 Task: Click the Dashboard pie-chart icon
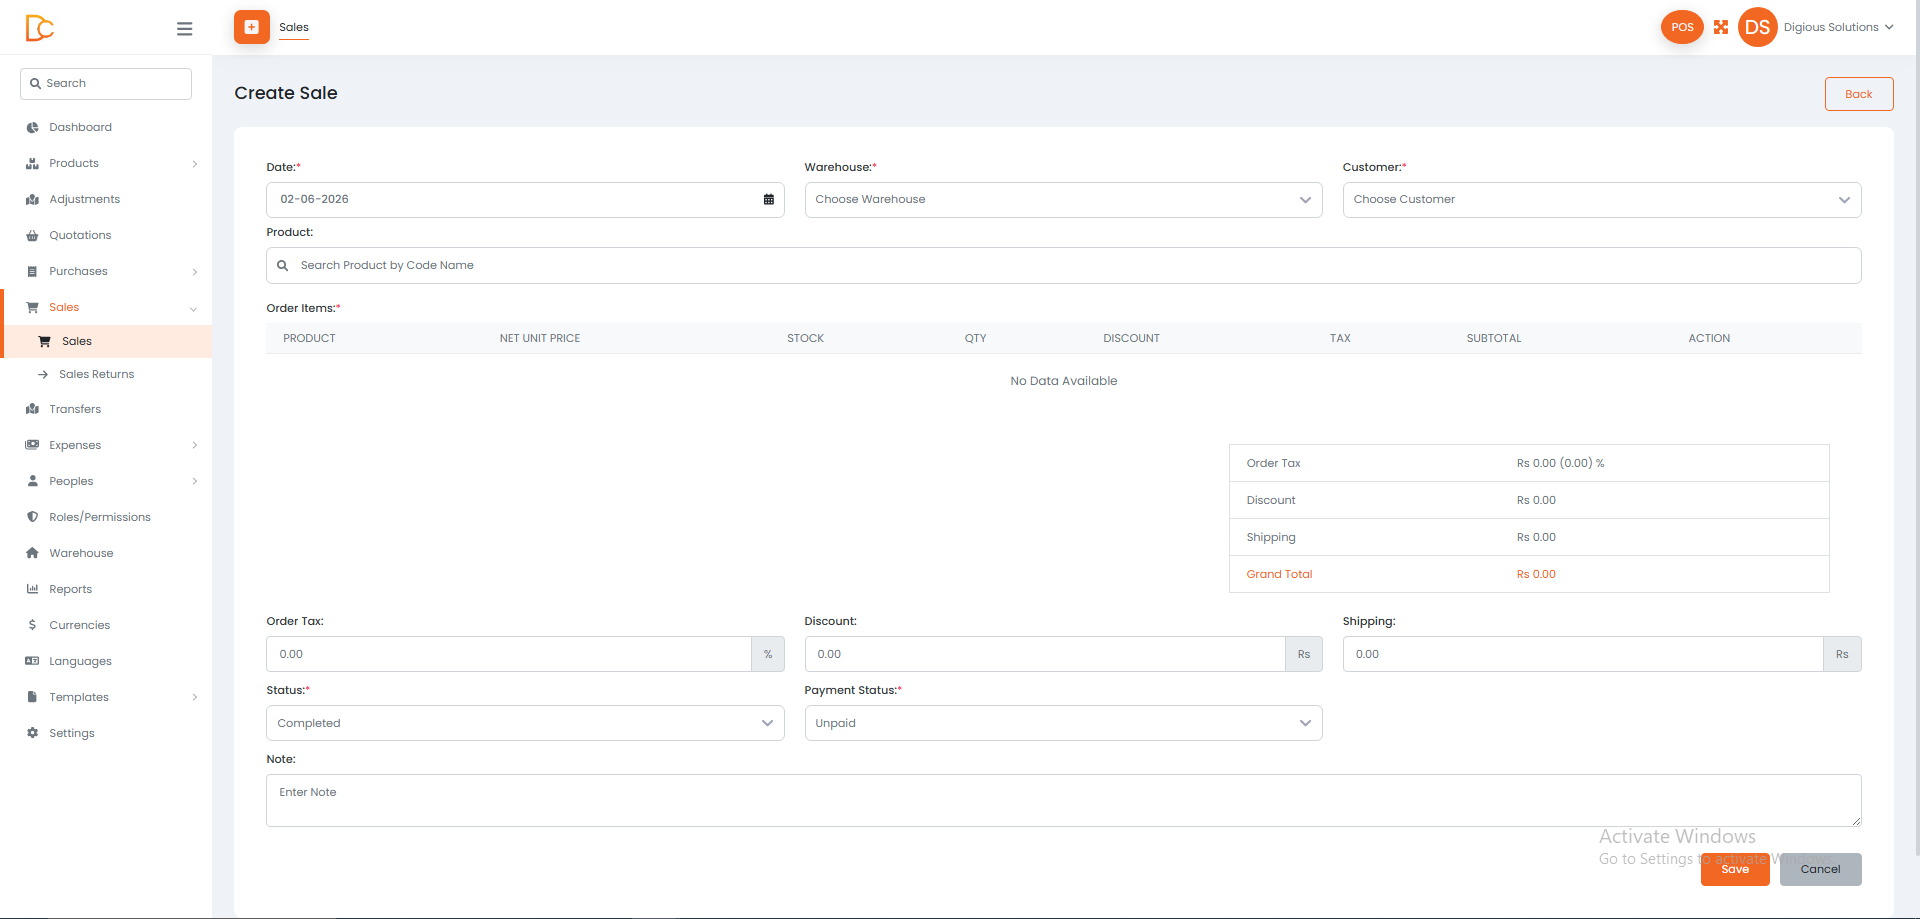[x=32, y=127]
